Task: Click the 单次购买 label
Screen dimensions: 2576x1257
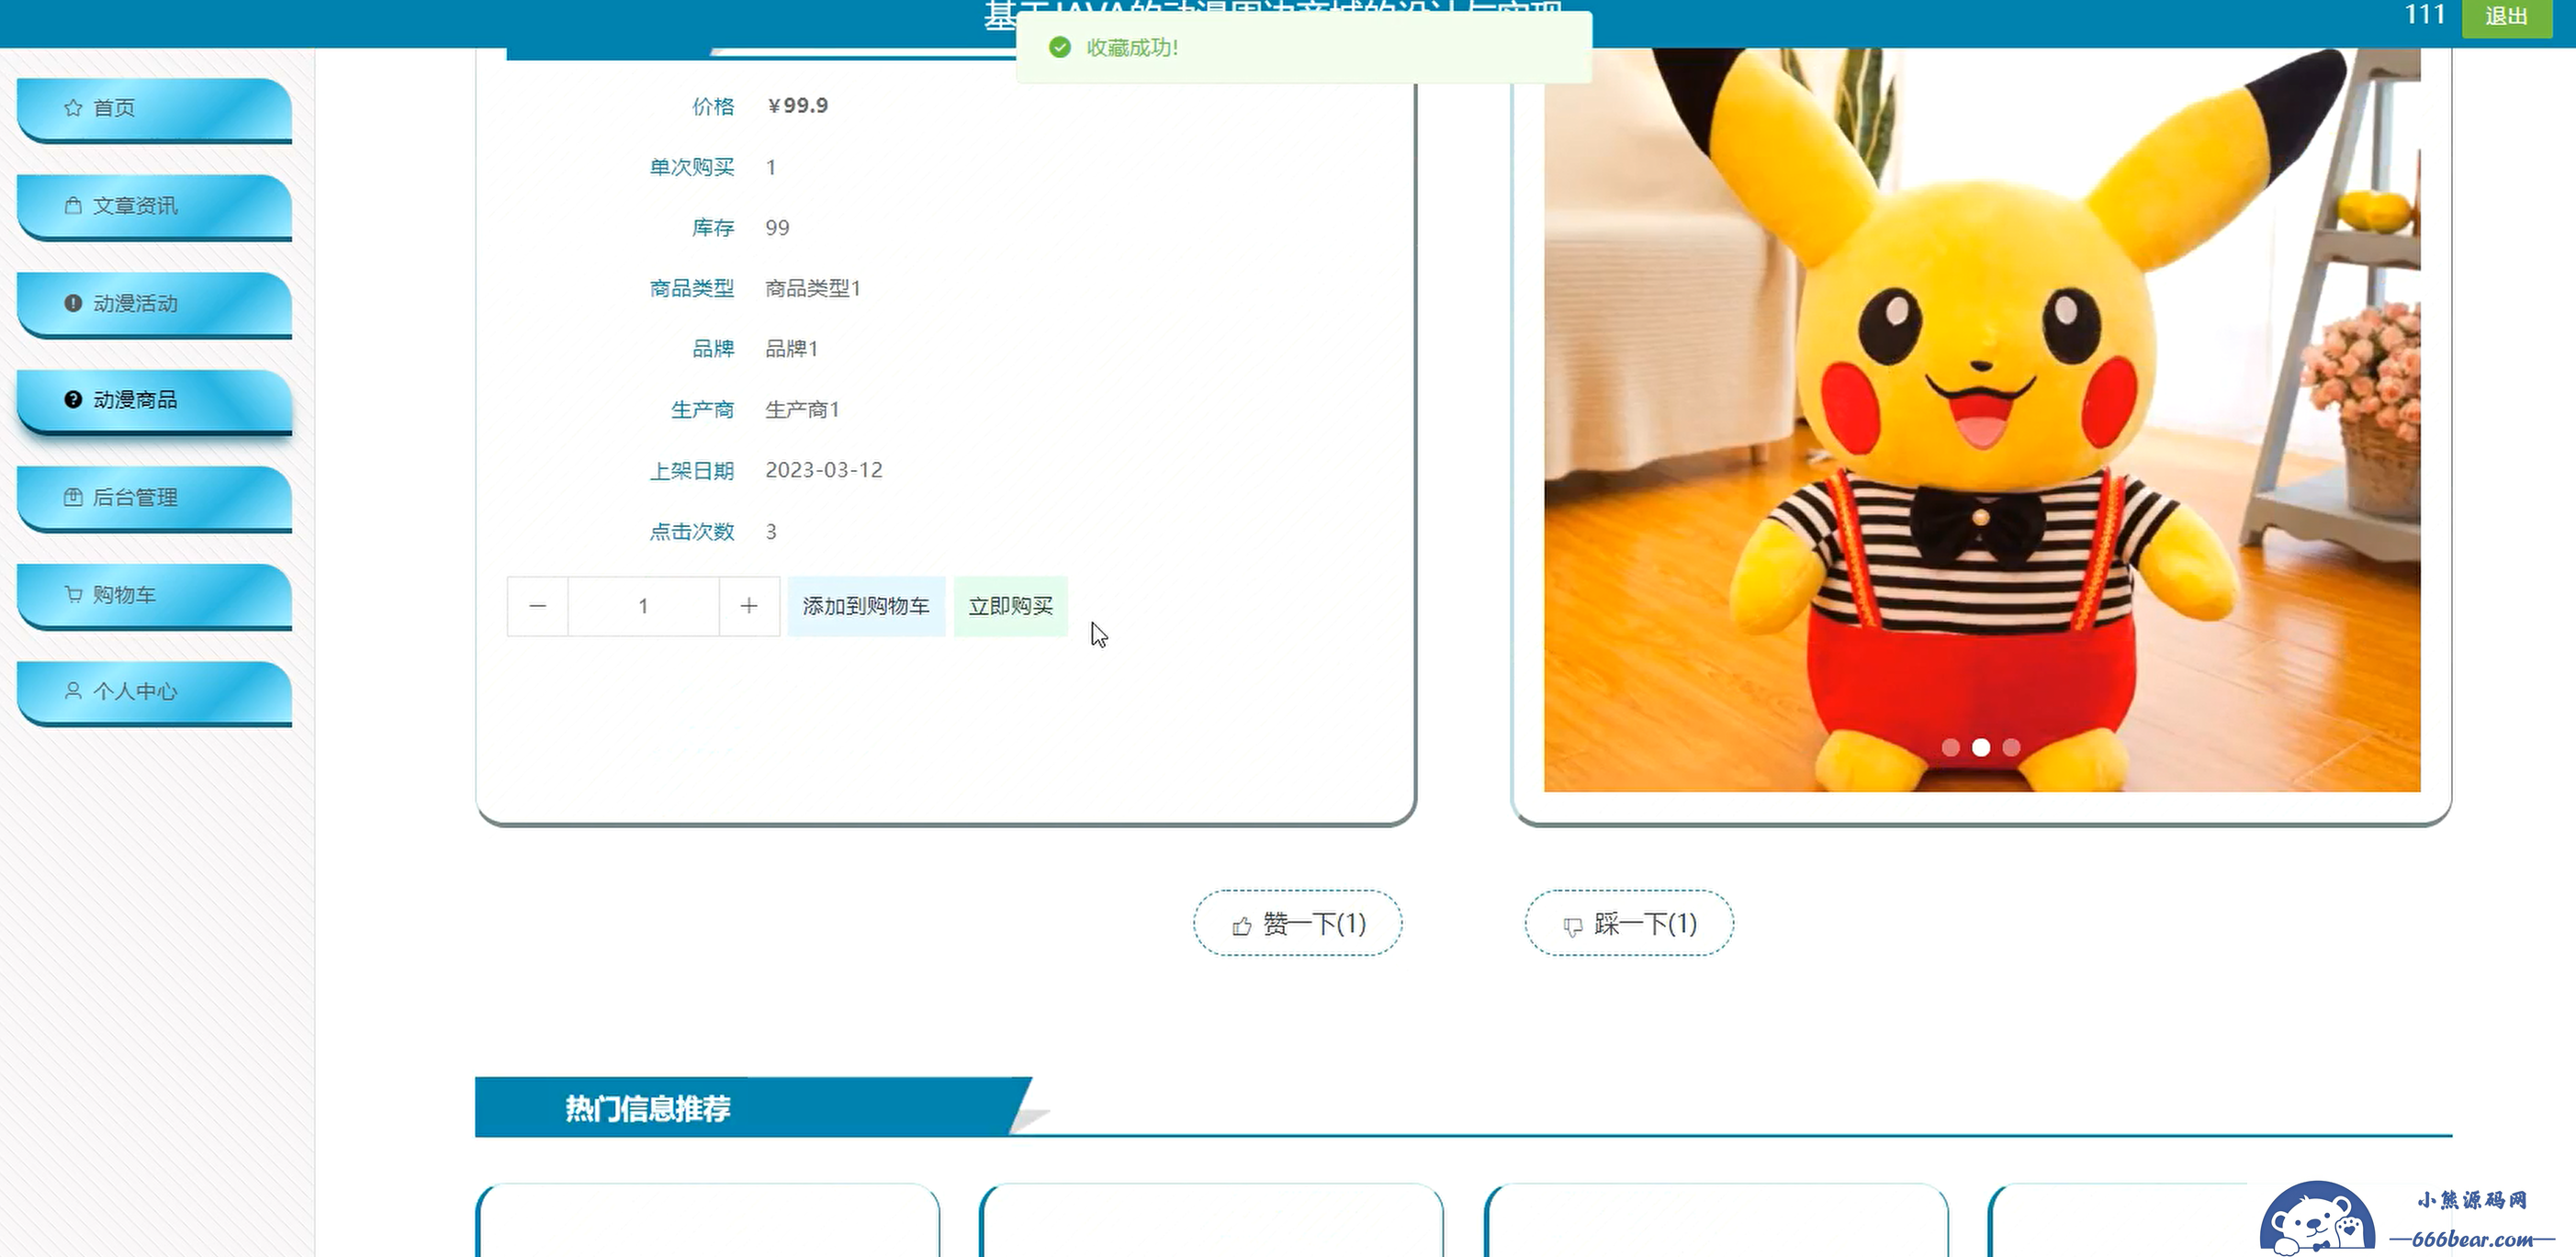Action: click(692, 167)
